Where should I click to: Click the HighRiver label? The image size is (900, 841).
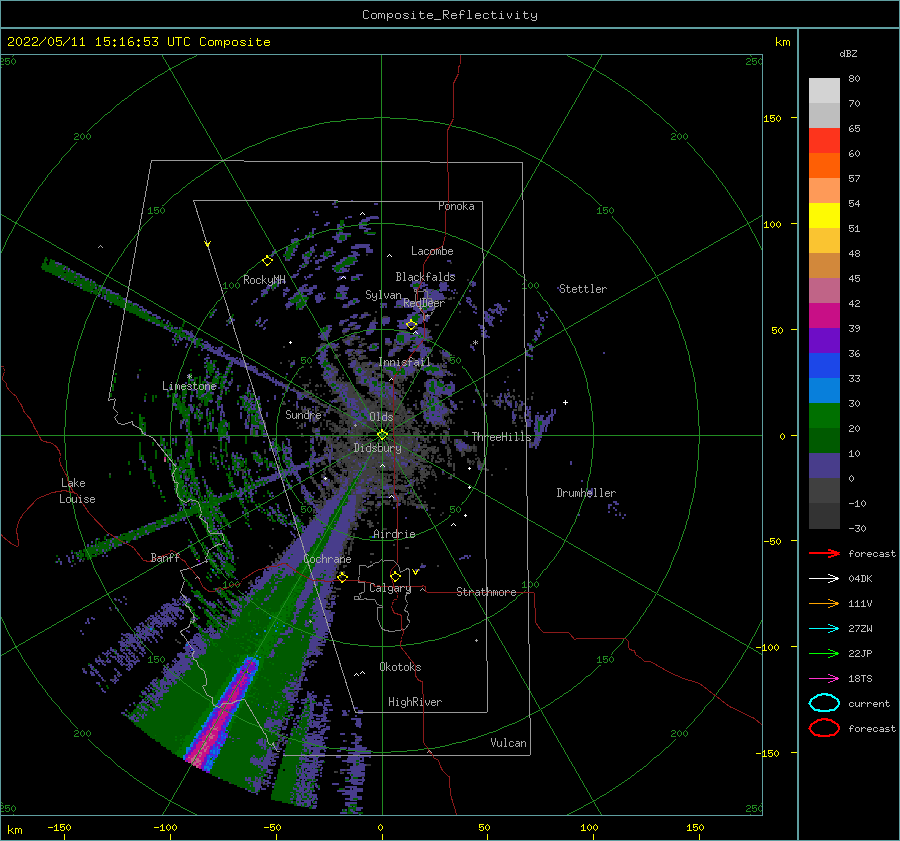(415, 702)
